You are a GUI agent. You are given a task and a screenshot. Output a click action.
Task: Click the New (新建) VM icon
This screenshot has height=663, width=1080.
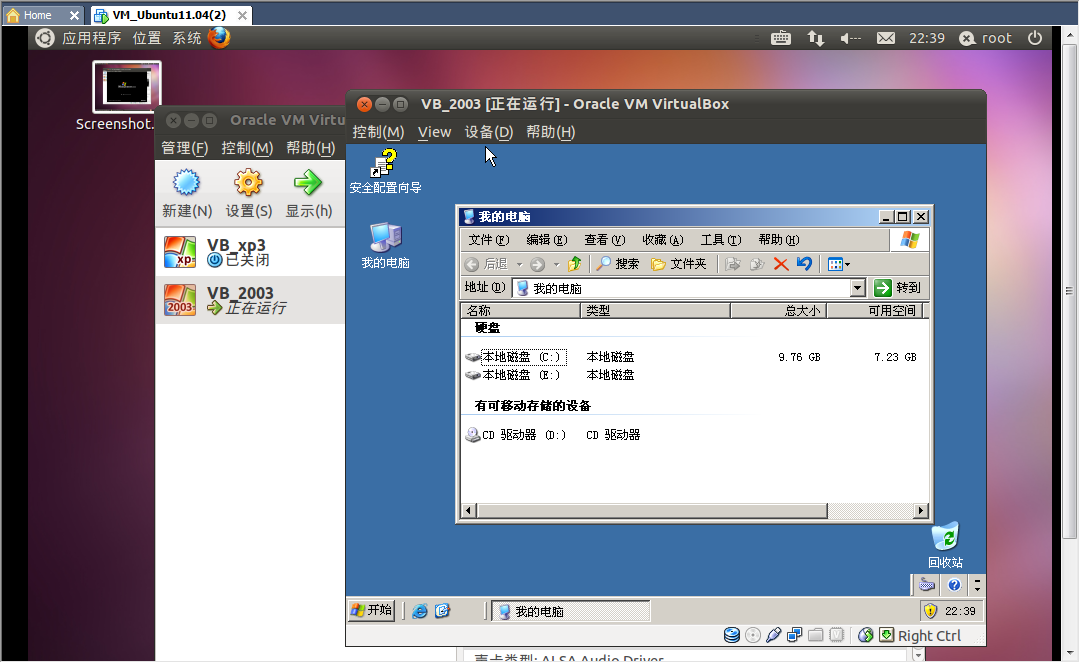click(187, 182)
